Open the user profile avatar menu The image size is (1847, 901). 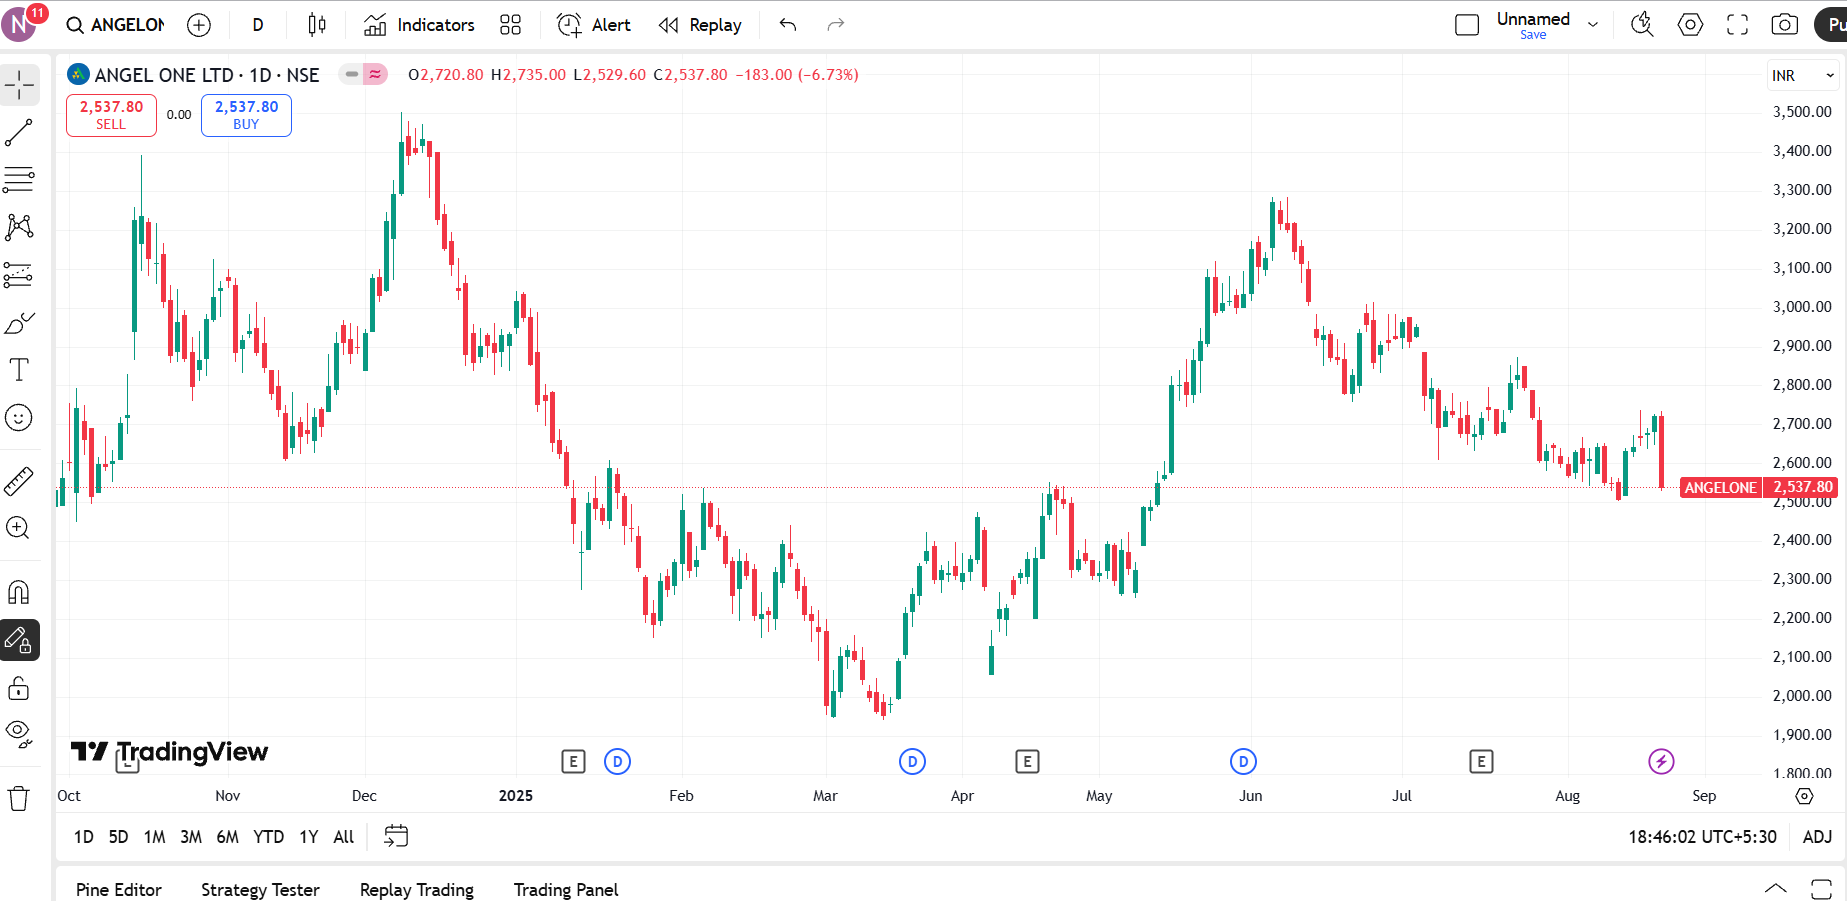(x=20, y=23)
